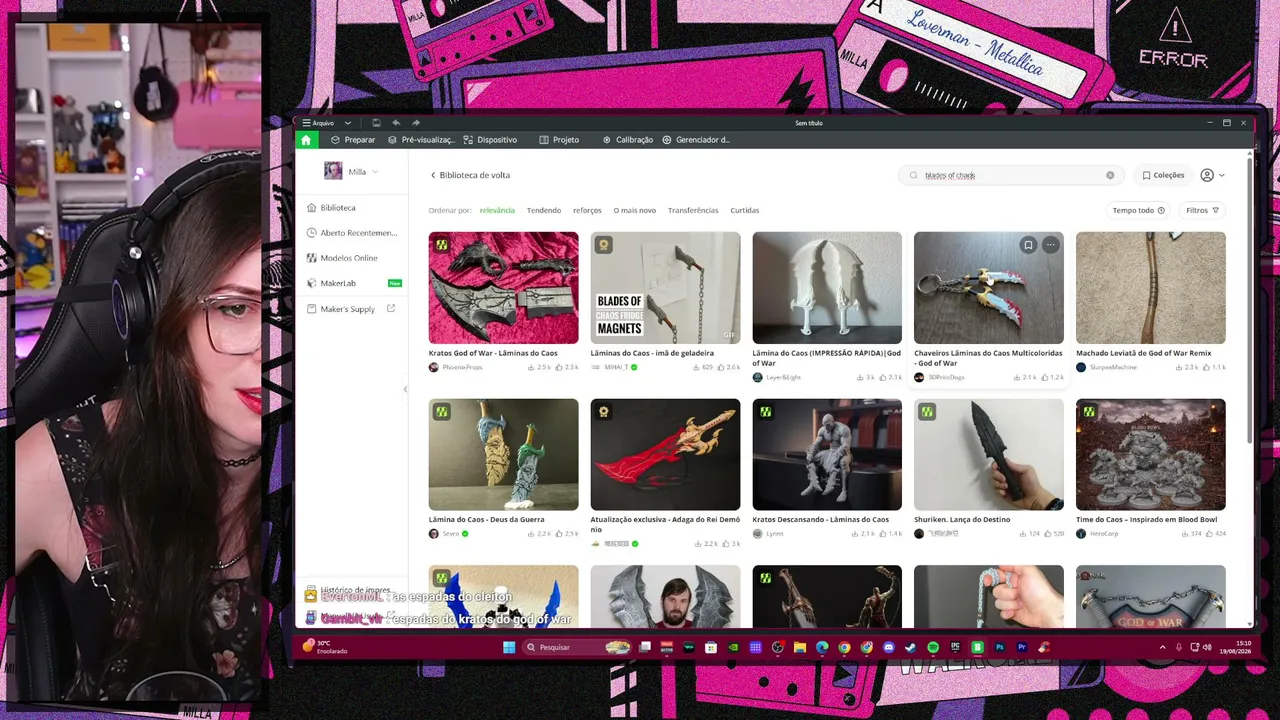This screenshot has width=1280, height=720.
Task: Clear the search field with X icon
Action: [x=1110, y=175]
